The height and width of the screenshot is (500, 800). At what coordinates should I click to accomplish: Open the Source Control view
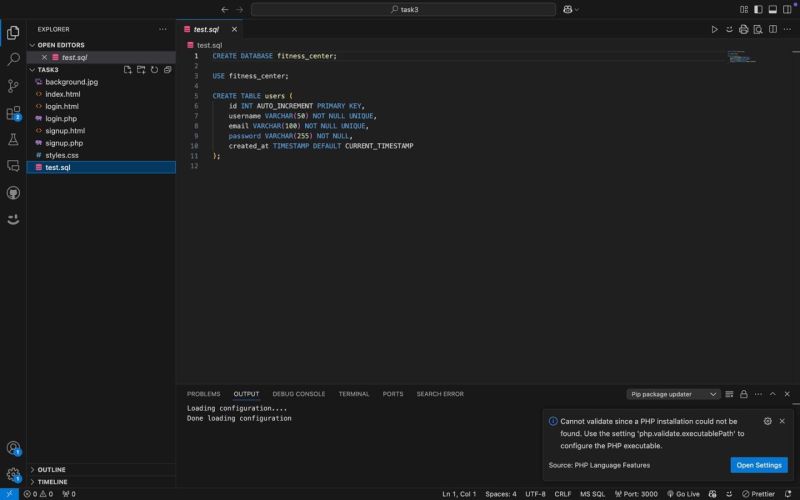[13, 86]
